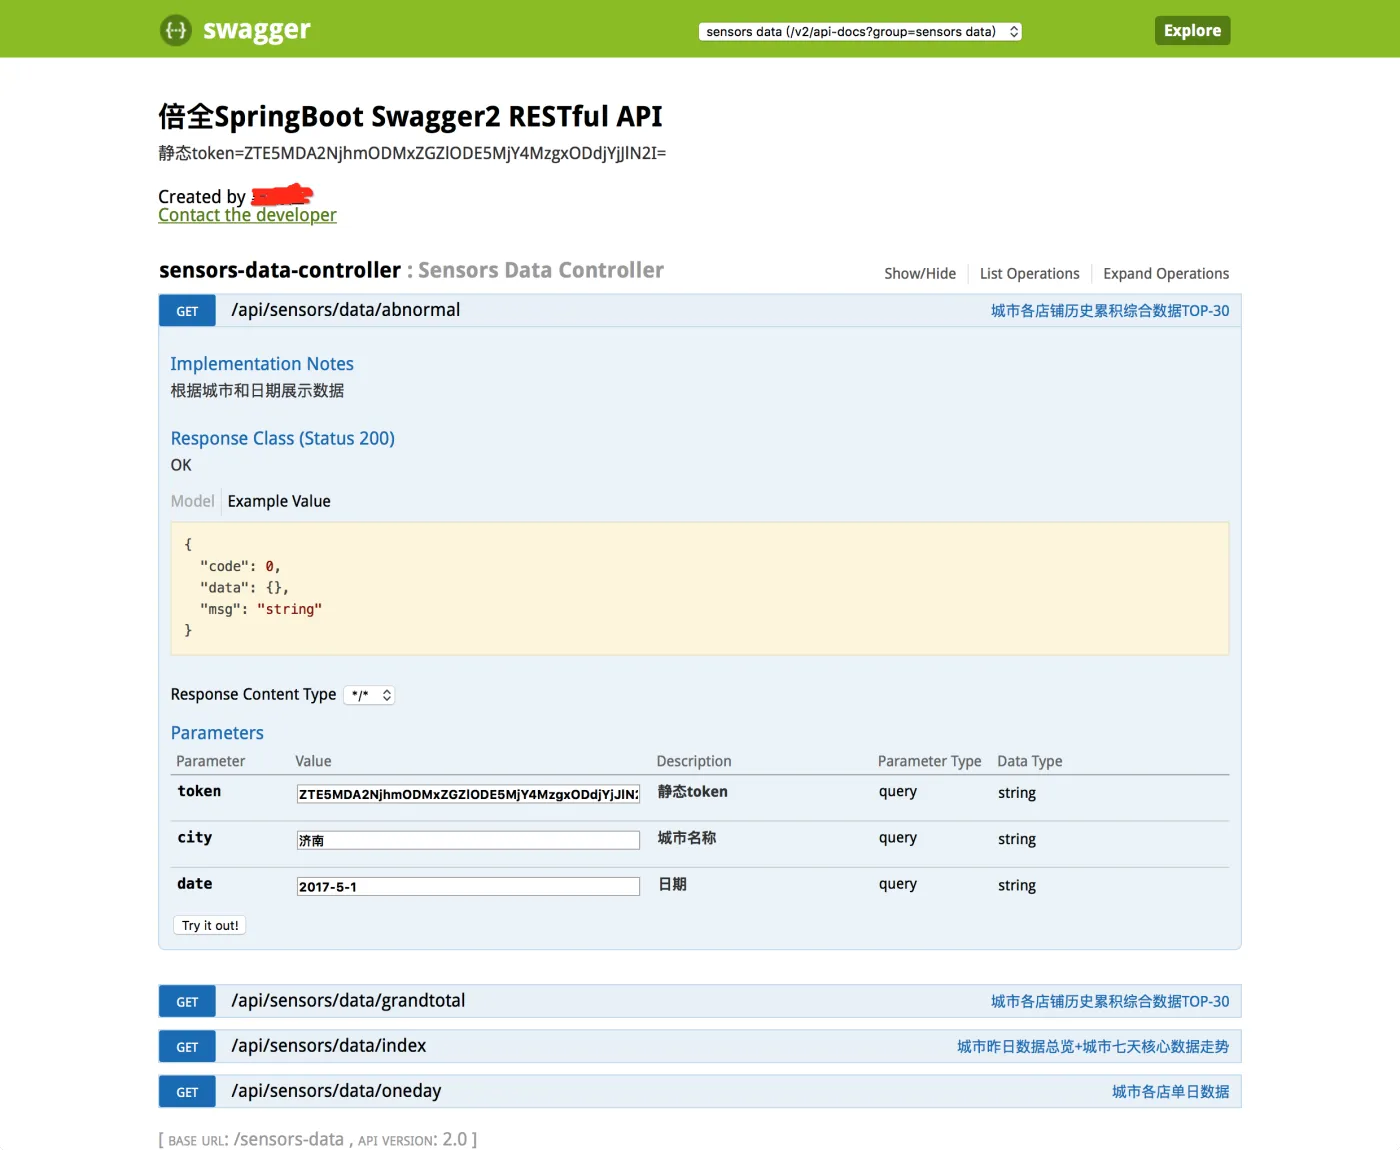Click the 日期 description text
Image resolution: width=1400 pixels, height=1150 pixels.
pos(672,884)
